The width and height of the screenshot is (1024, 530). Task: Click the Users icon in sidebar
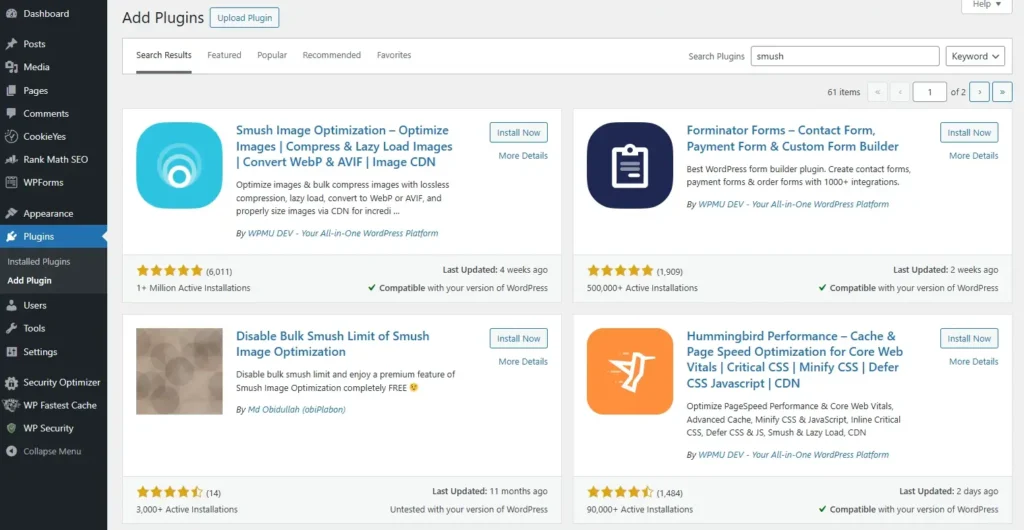[11, 305]
